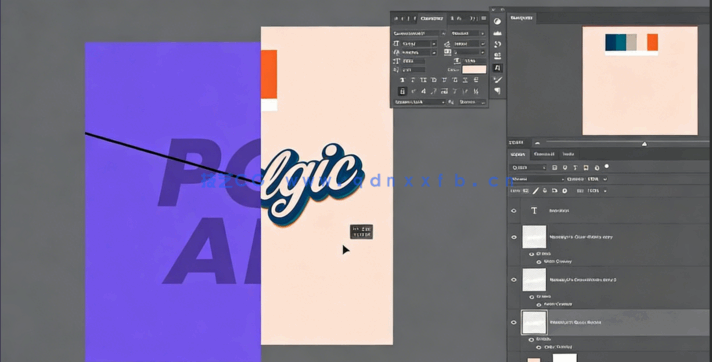Hide the text layer with its eye
This screenshot has width=712, height=362.
coord(514,211)
